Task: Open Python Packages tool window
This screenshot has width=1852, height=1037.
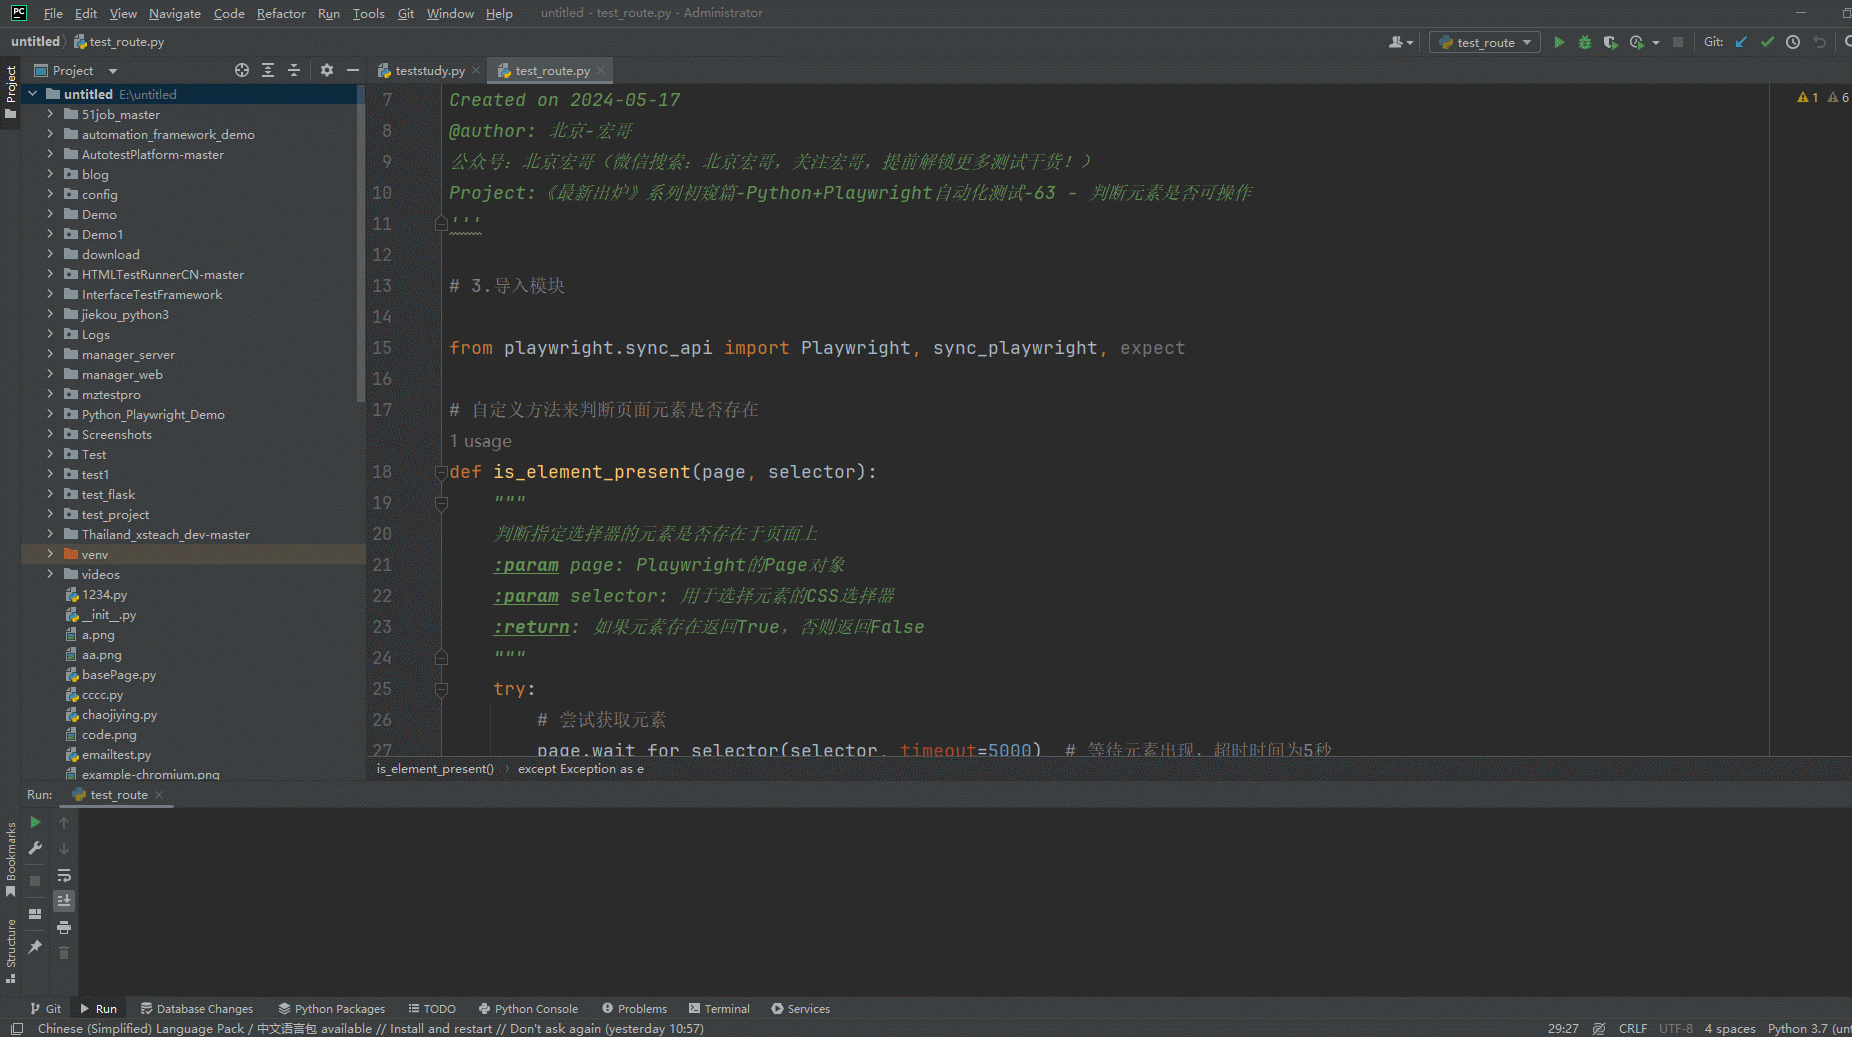Action: 332,1009
